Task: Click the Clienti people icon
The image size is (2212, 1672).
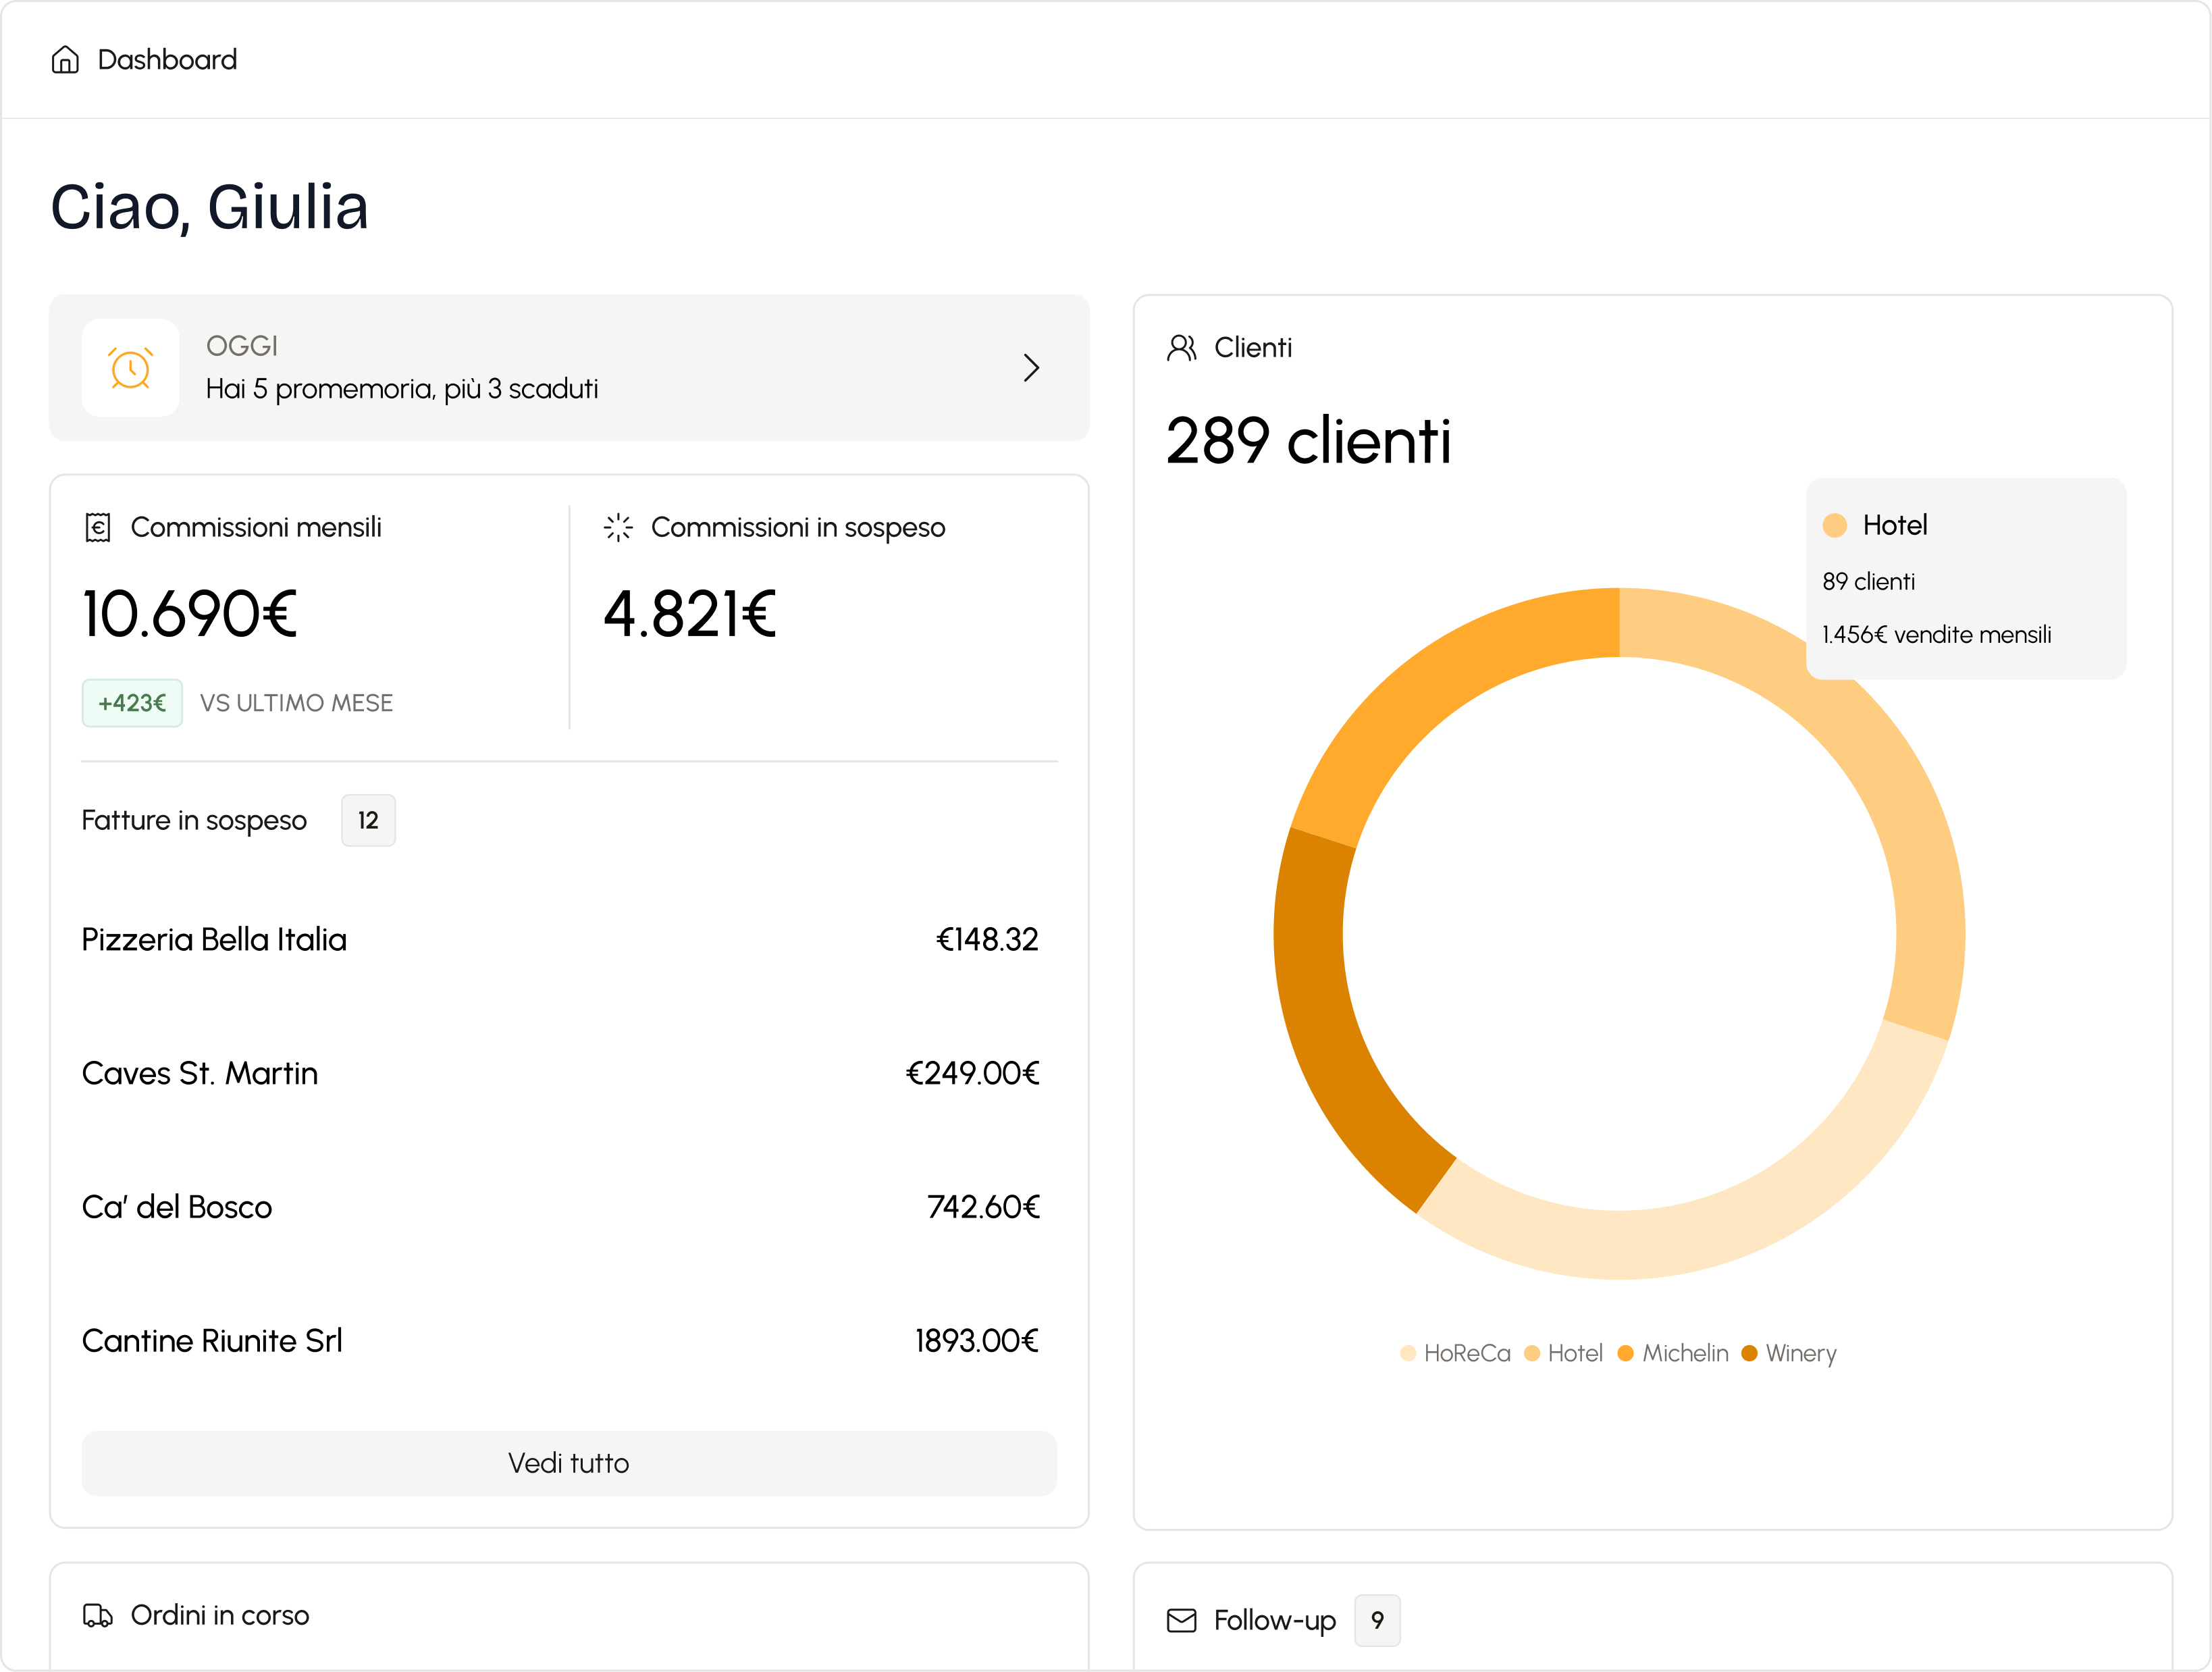Action: [x=1181, y=348]
